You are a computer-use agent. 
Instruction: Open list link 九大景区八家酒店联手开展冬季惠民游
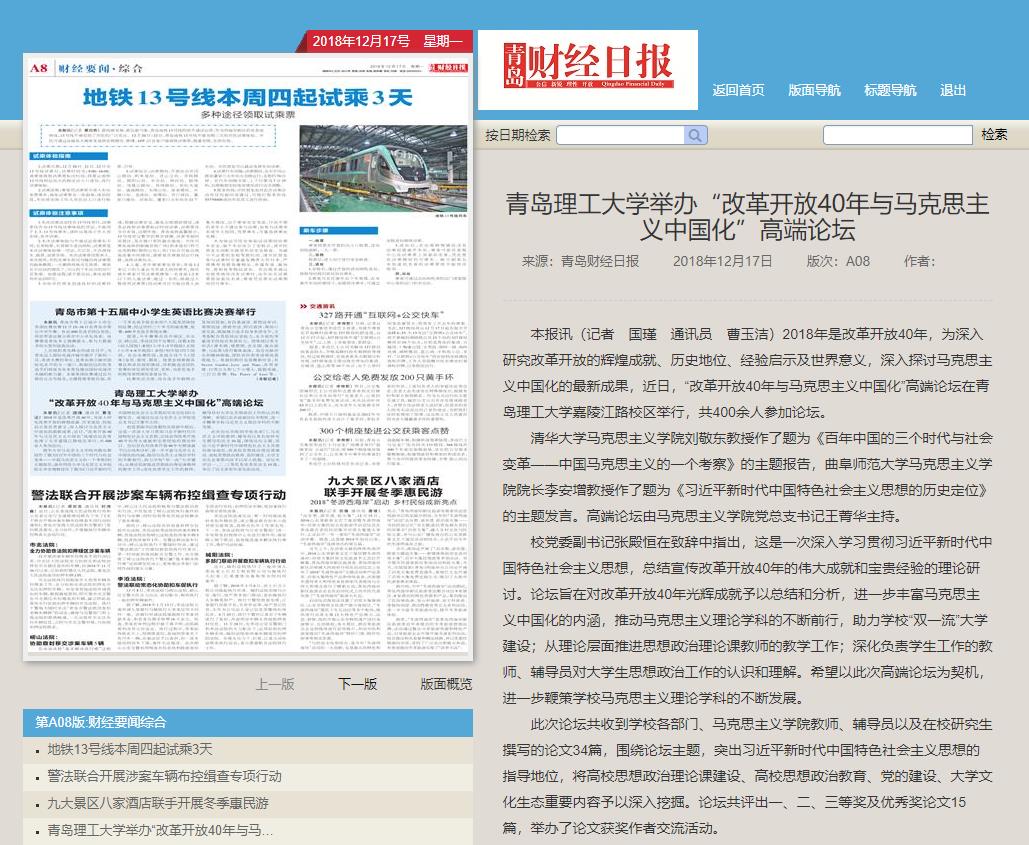(158, 803)
